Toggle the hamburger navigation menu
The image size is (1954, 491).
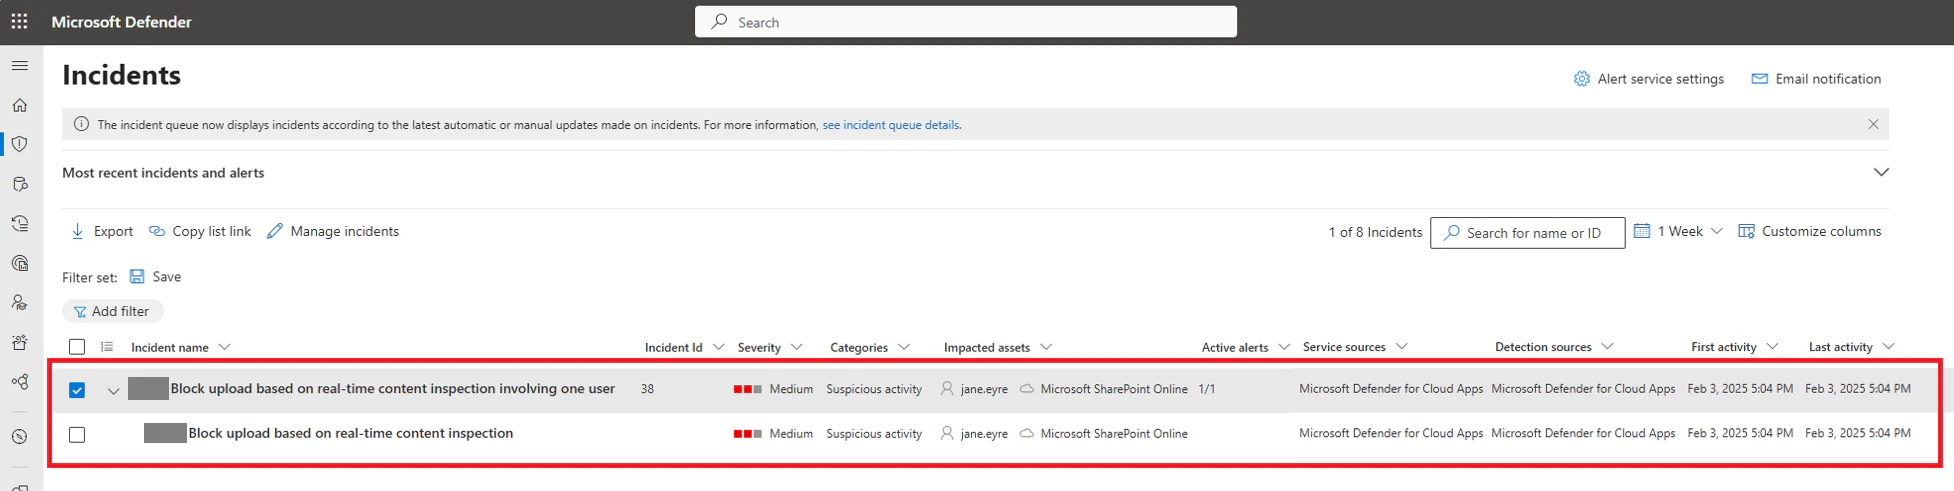click(x=19, y=66)
